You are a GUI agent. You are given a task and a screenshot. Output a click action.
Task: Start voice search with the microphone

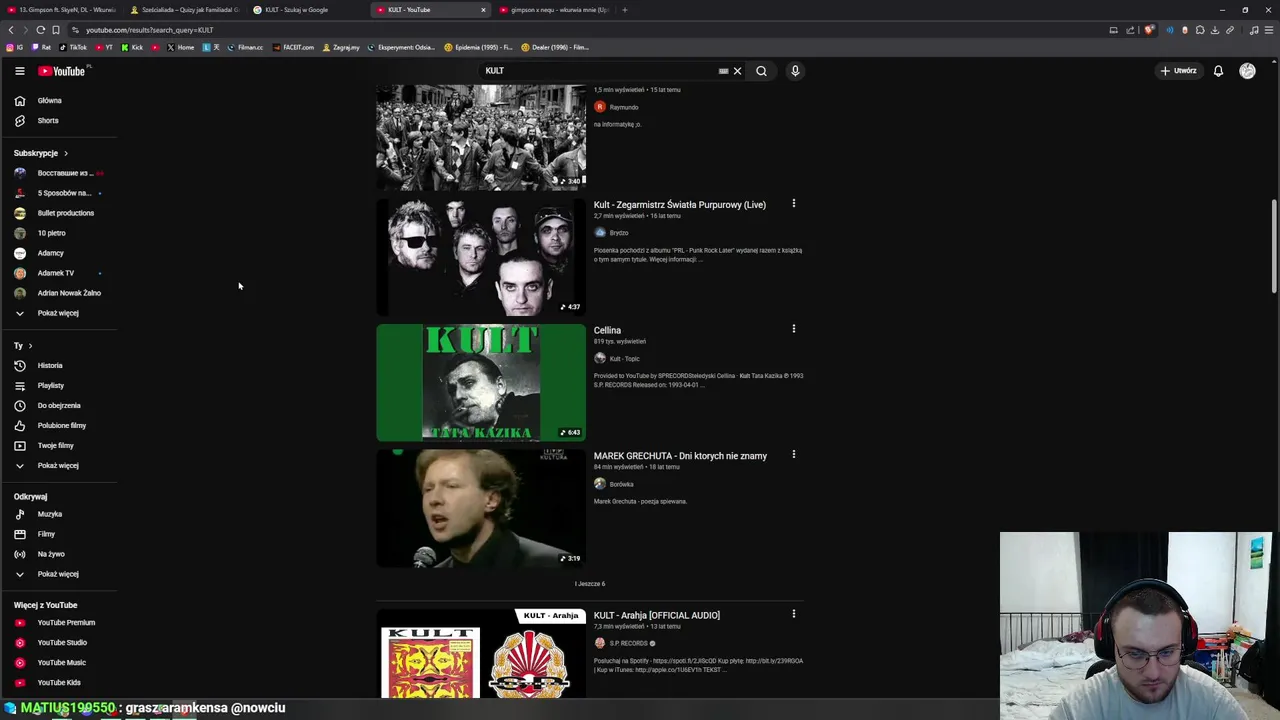pyautogui.click(x=795, y=71)
